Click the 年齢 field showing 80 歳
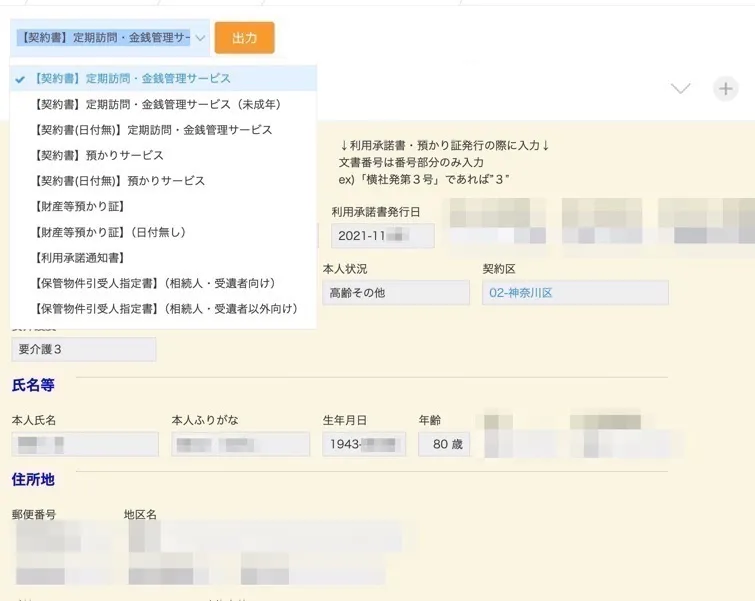The width and height of the screenshot is (755, 601). pyautogui.click(x=443, y=445)
